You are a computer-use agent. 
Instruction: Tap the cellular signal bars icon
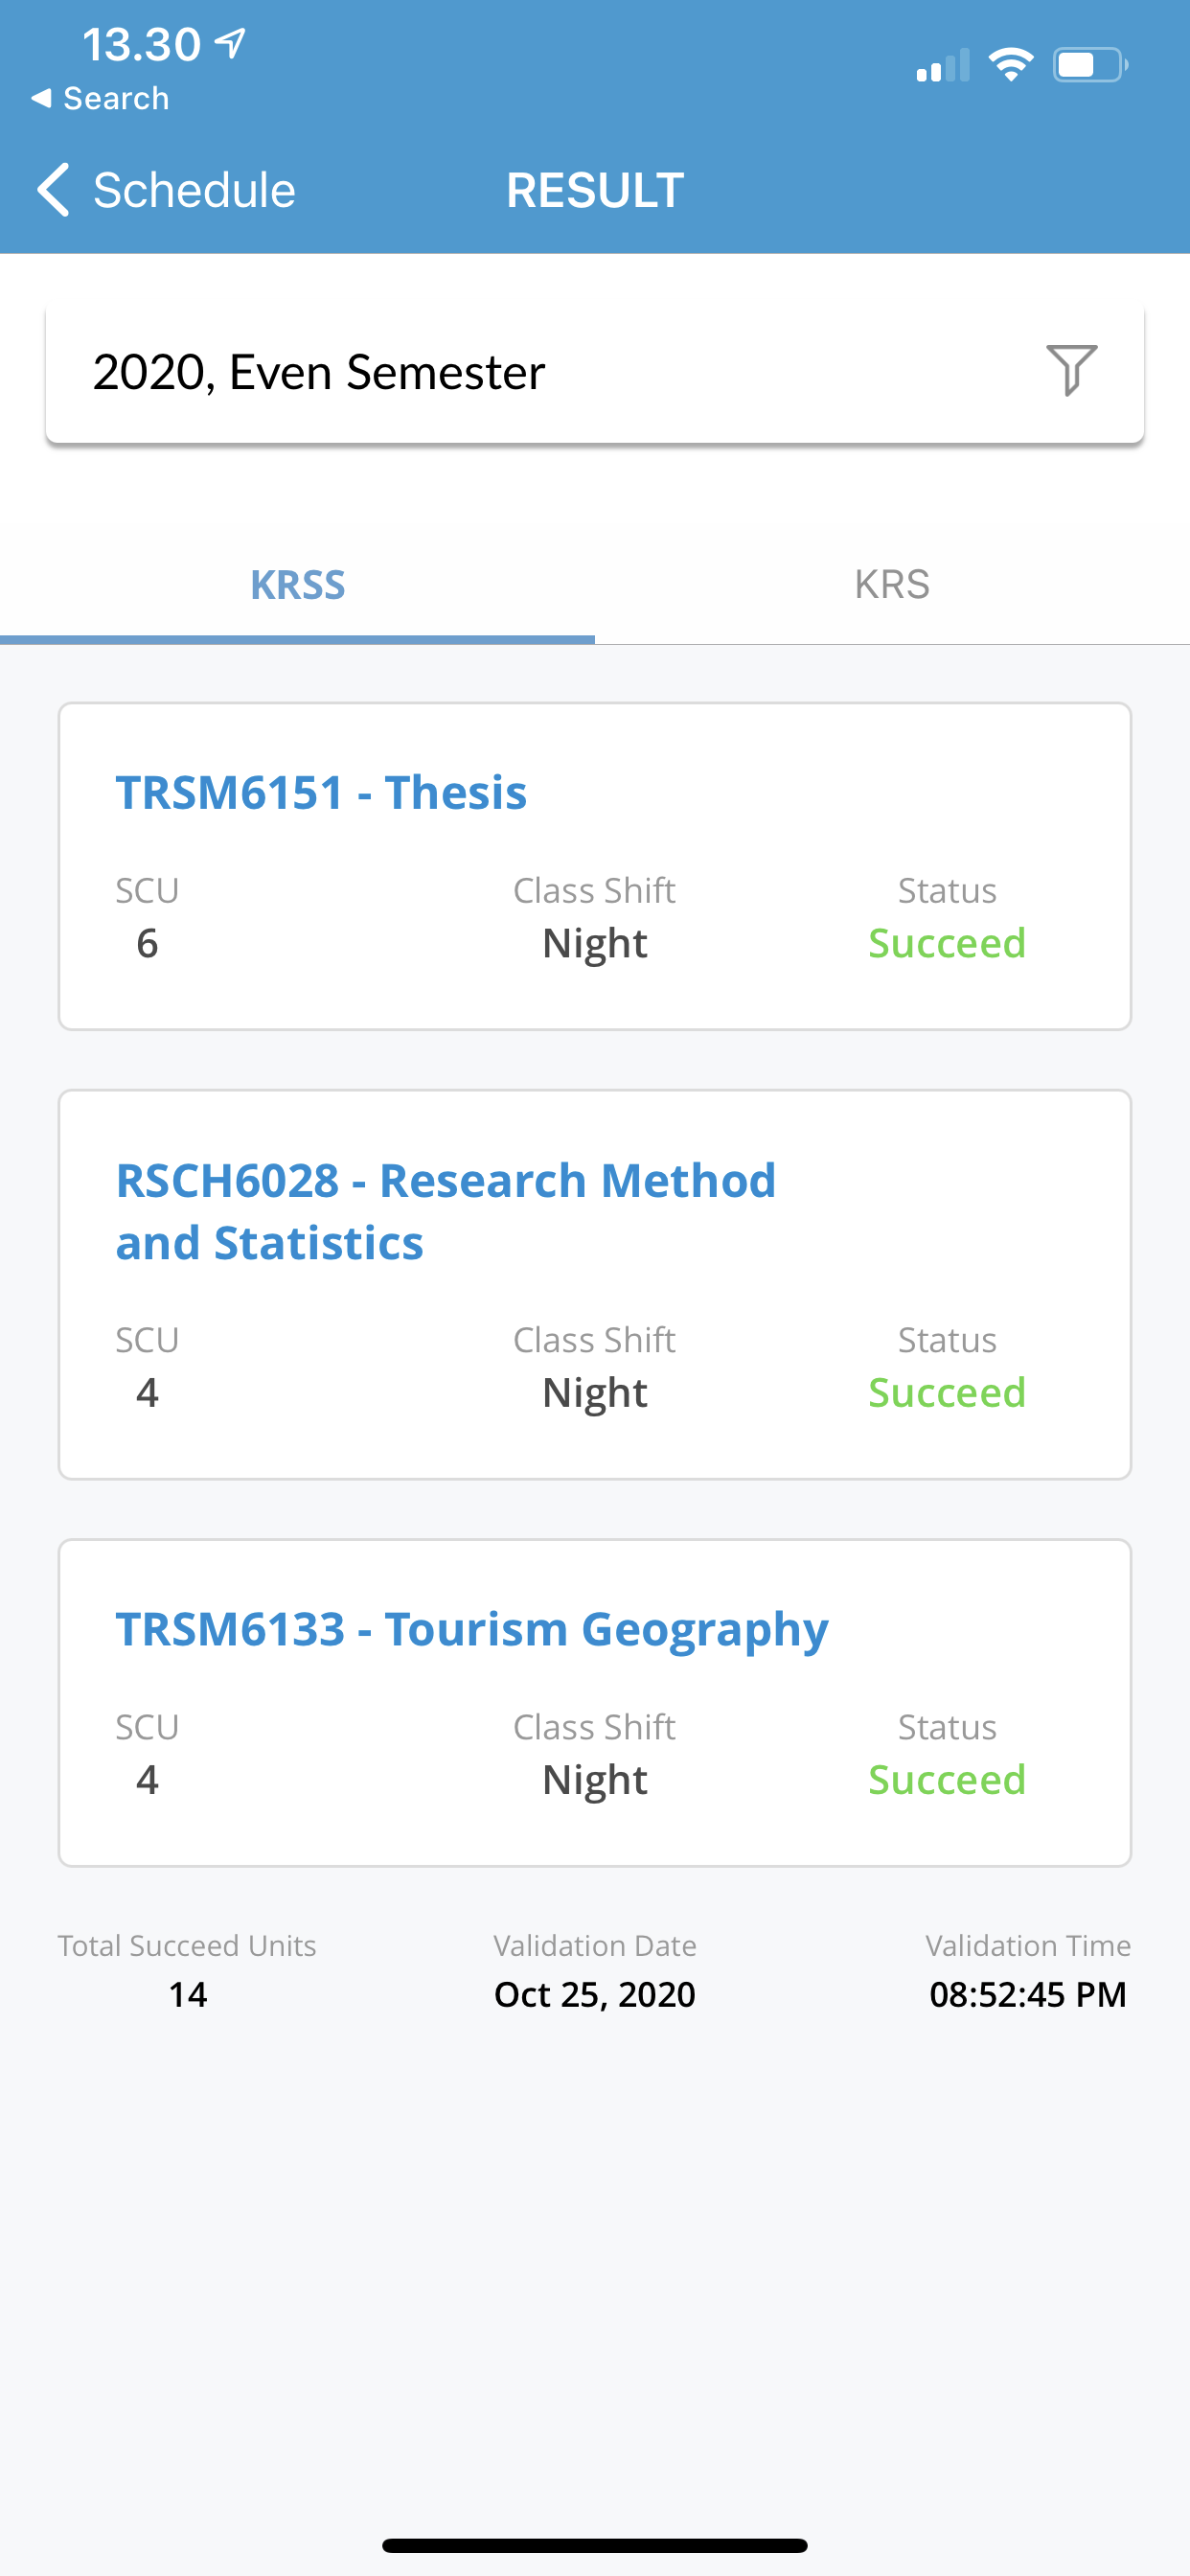[x=942, y=66]
